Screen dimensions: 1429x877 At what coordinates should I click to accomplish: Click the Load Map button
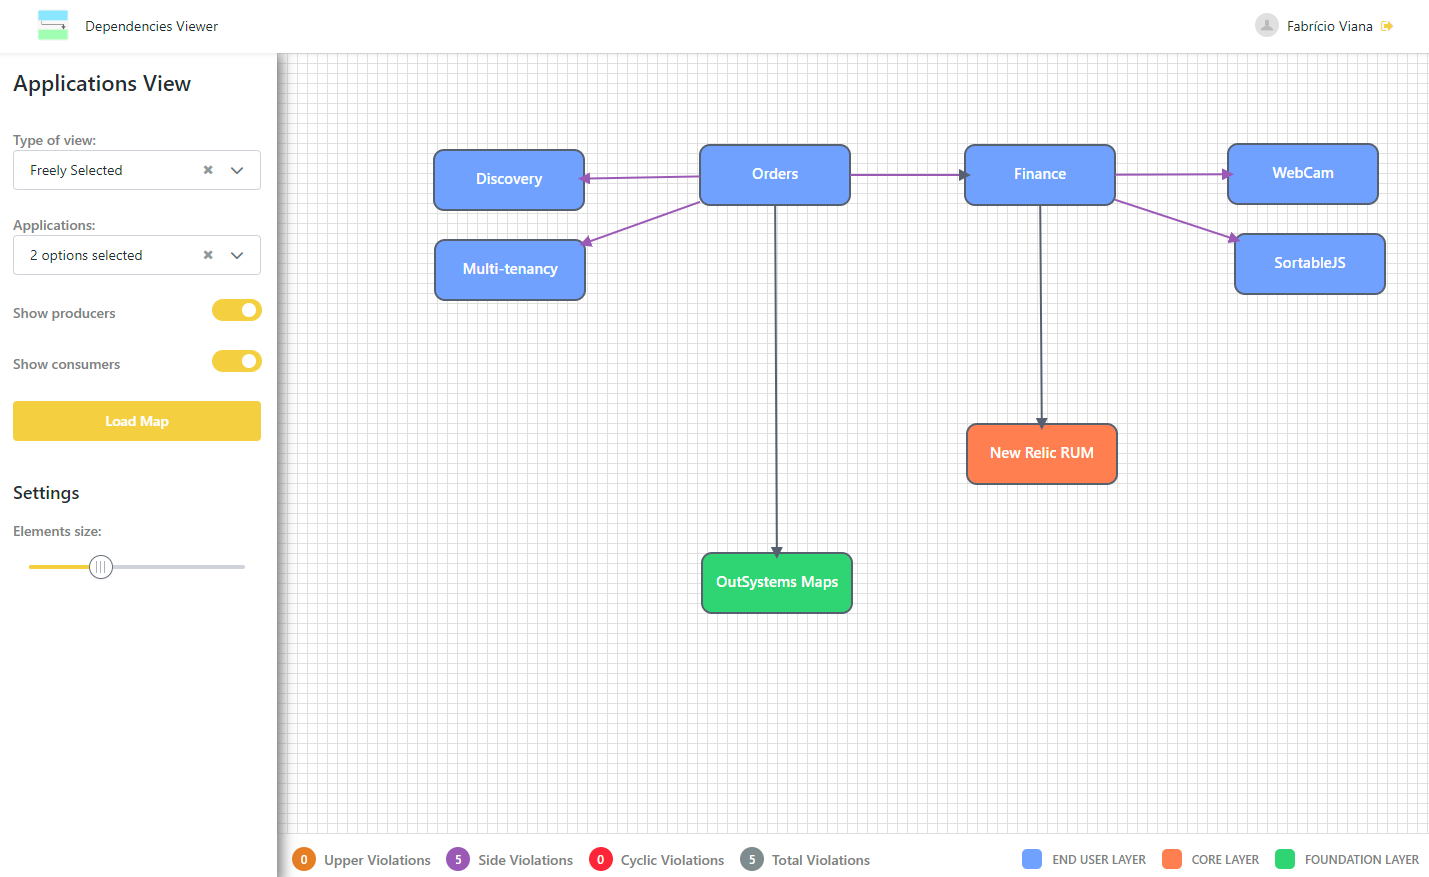(x=137, y=421)
